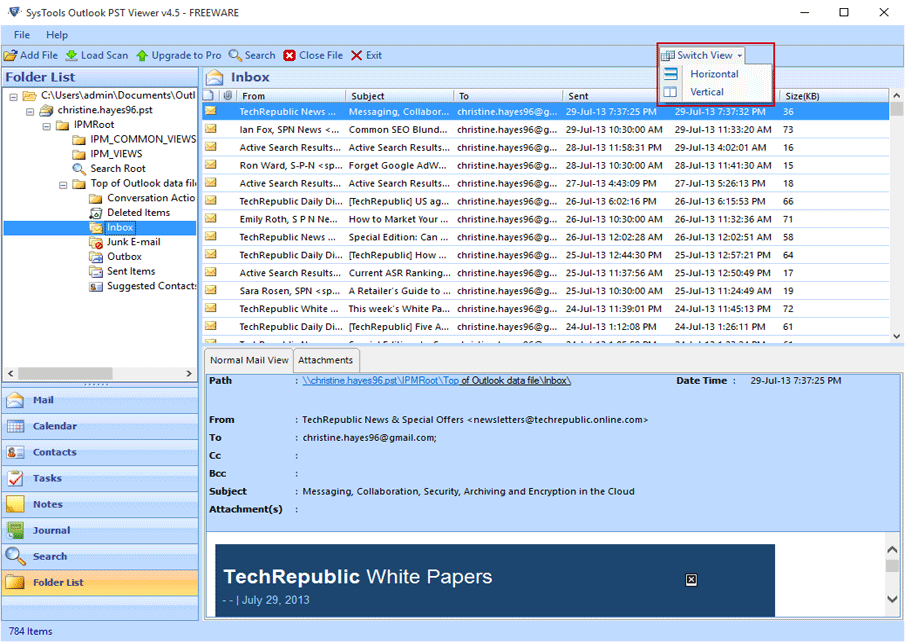Click the broken image icon in the email banner
This screenshot has height=642, width=905.
coord(691,580)
